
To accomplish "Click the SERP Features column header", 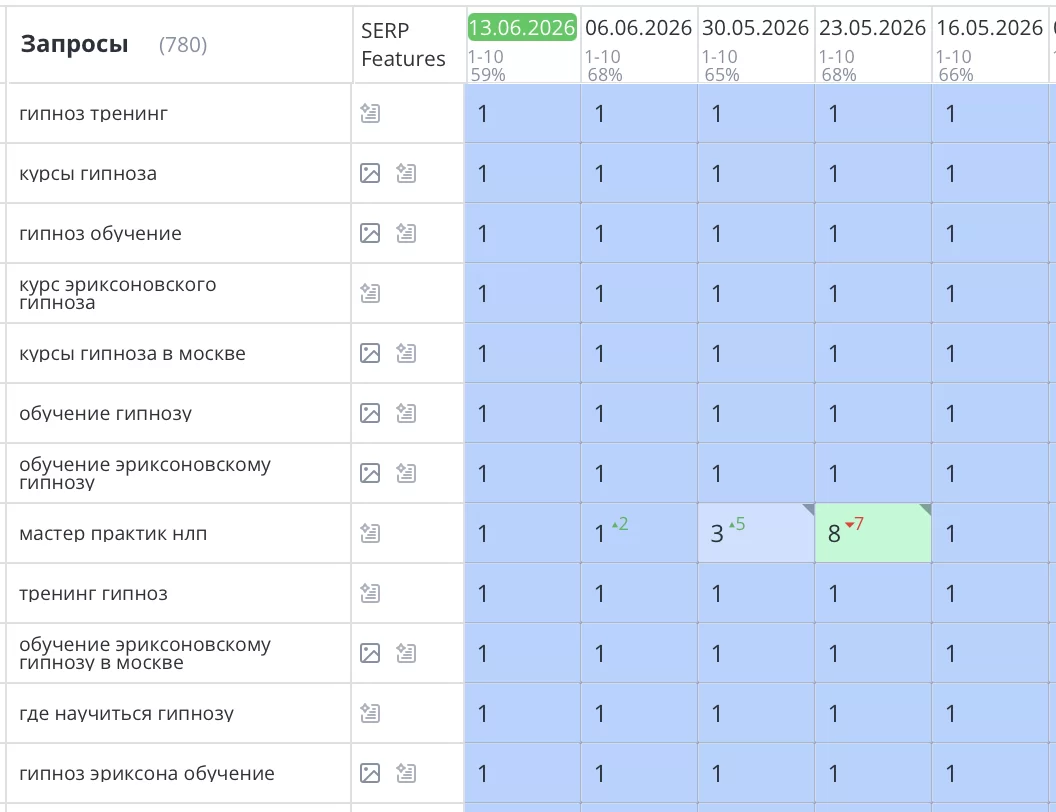I will tap(403, 44).
